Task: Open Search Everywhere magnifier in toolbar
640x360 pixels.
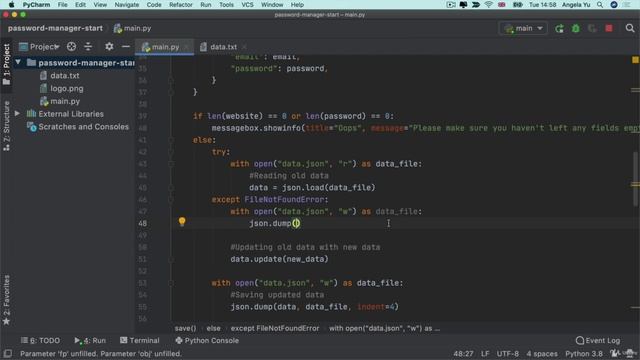Action: tap(630, 29)
